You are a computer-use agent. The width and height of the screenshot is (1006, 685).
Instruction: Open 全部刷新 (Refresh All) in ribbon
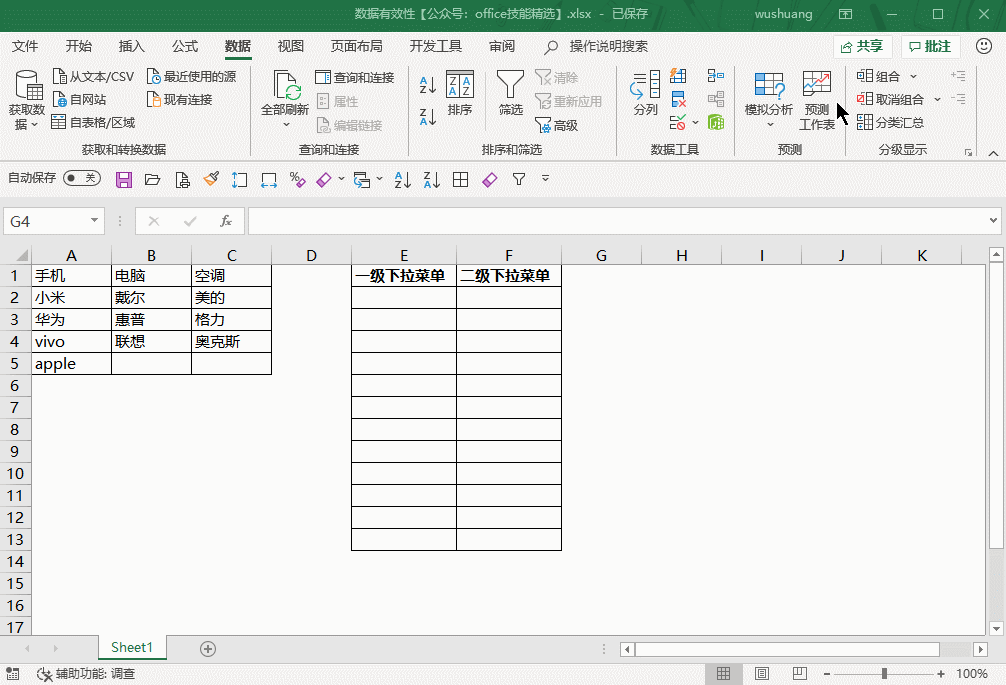click(x=285, y=95)
